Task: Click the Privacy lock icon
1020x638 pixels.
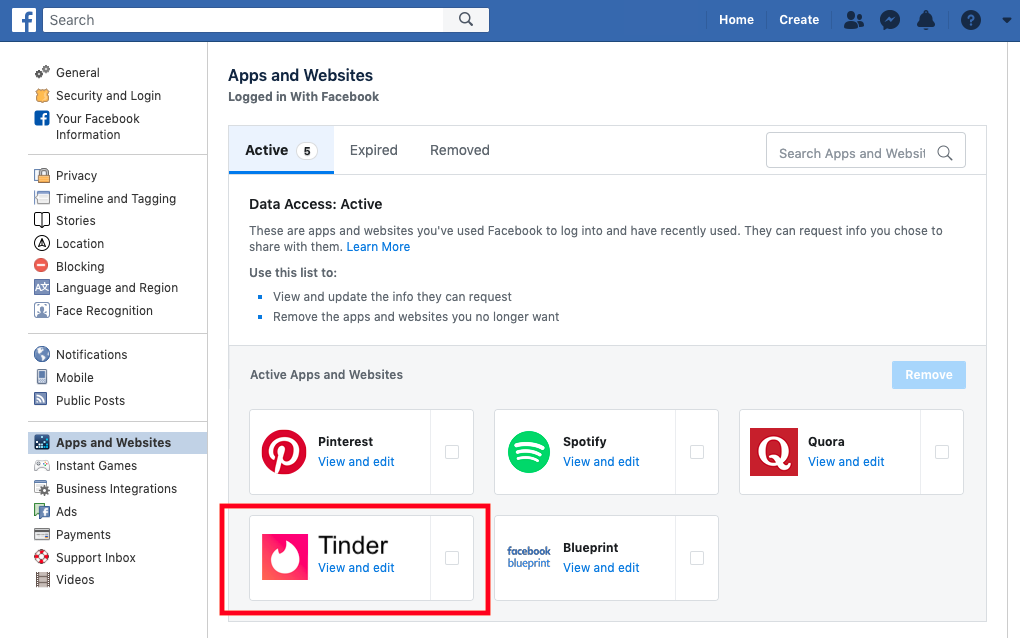Action: point(42,176)
